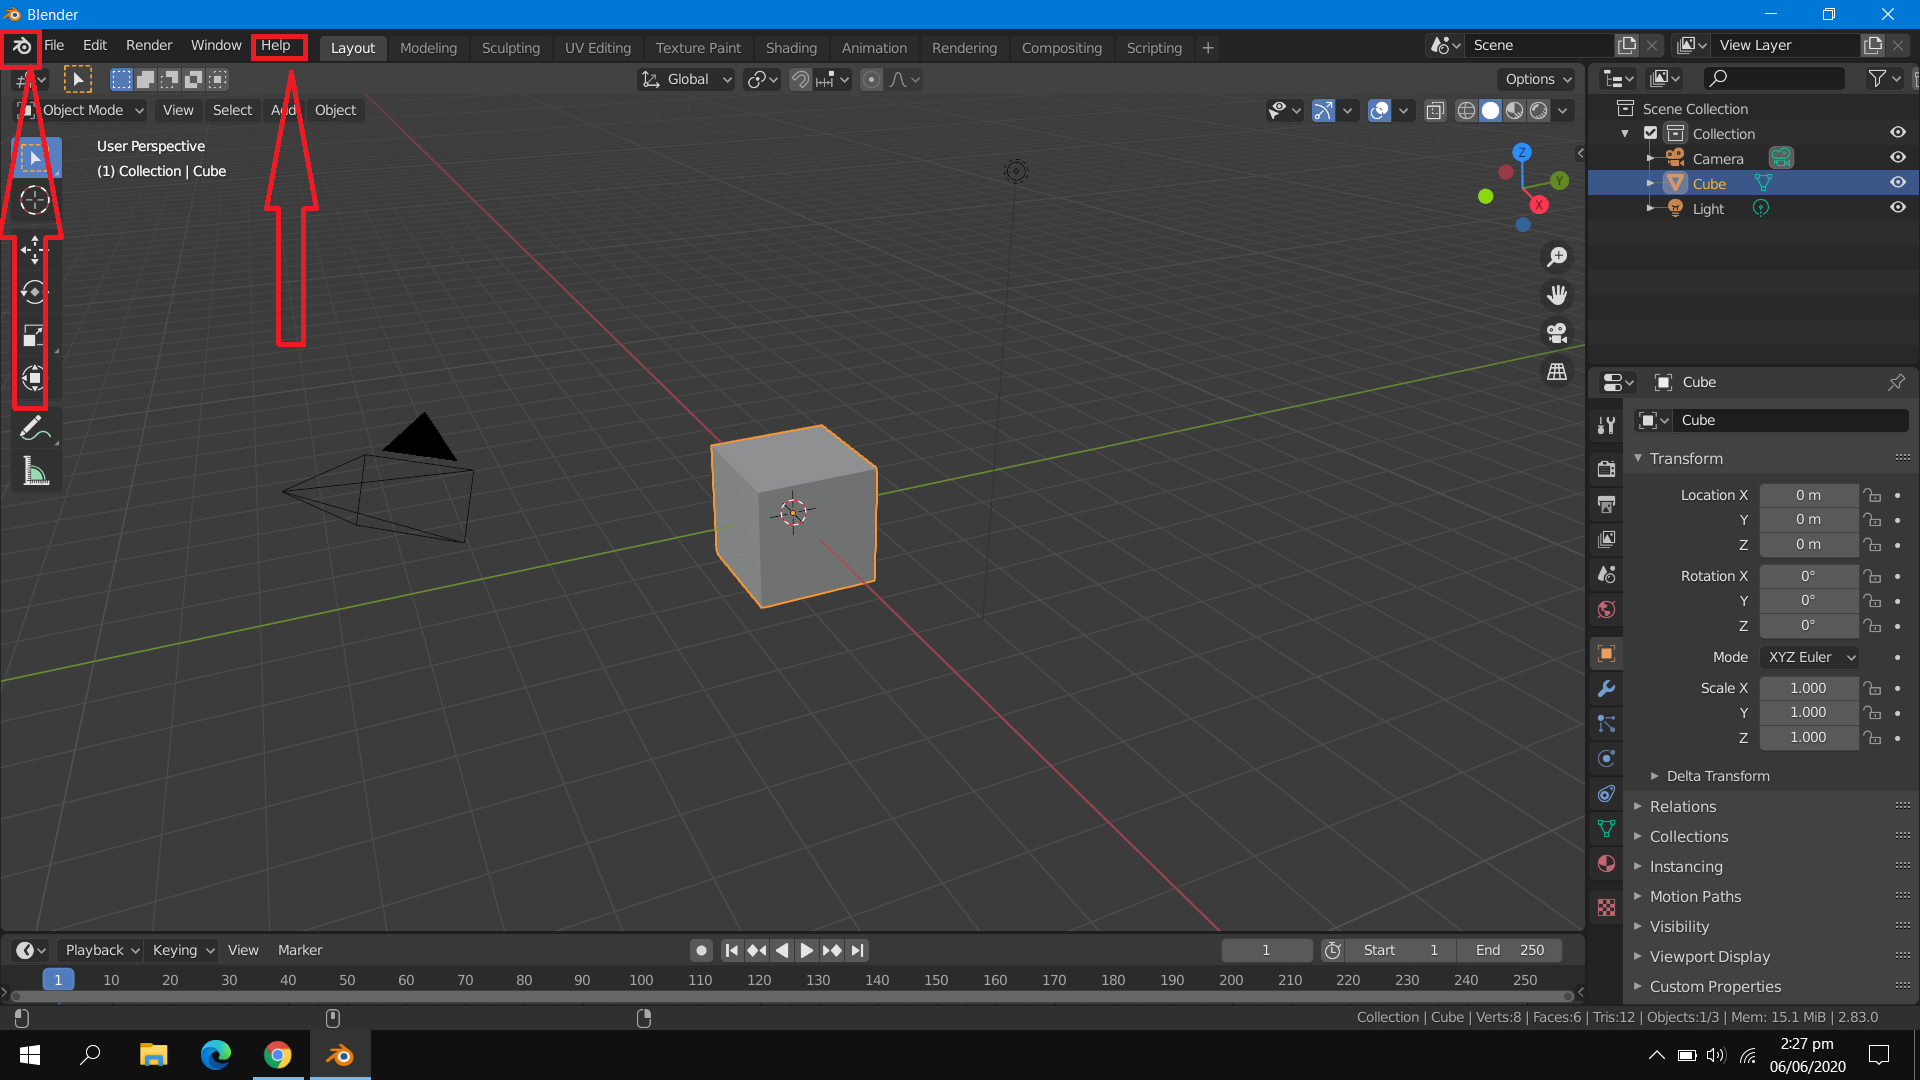Click the zoom view magnifier icon
The image size is (1920, 1080).
click(1557, 257)
